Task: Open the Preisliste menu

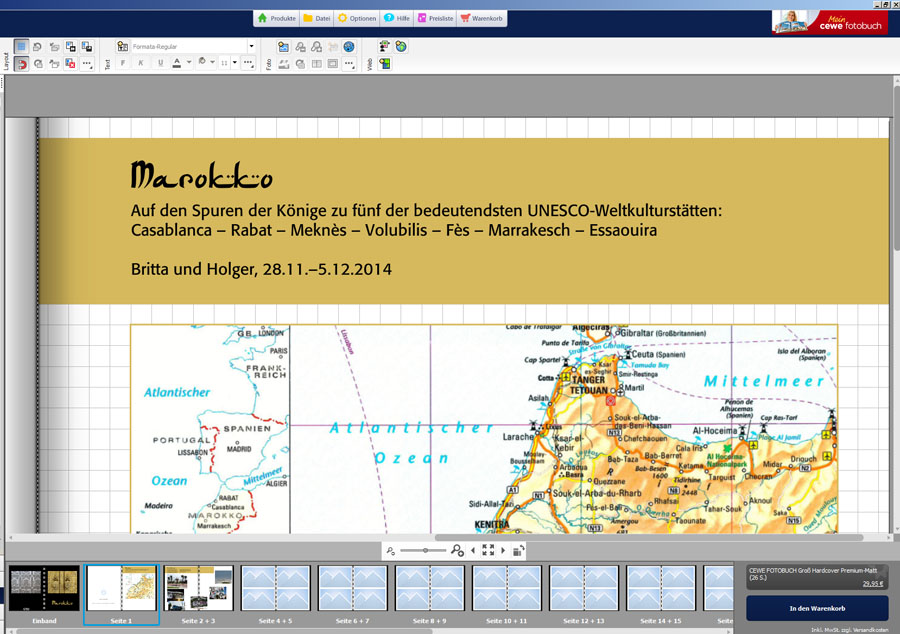Action: pos(435,18)
